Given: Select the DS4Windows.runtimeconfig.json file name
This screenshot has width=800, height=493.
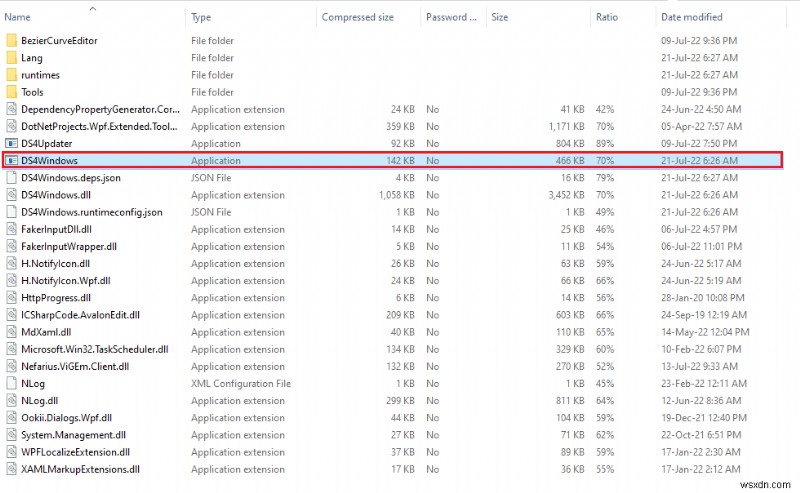Looking at the screenshot, I should pos(92,212).
